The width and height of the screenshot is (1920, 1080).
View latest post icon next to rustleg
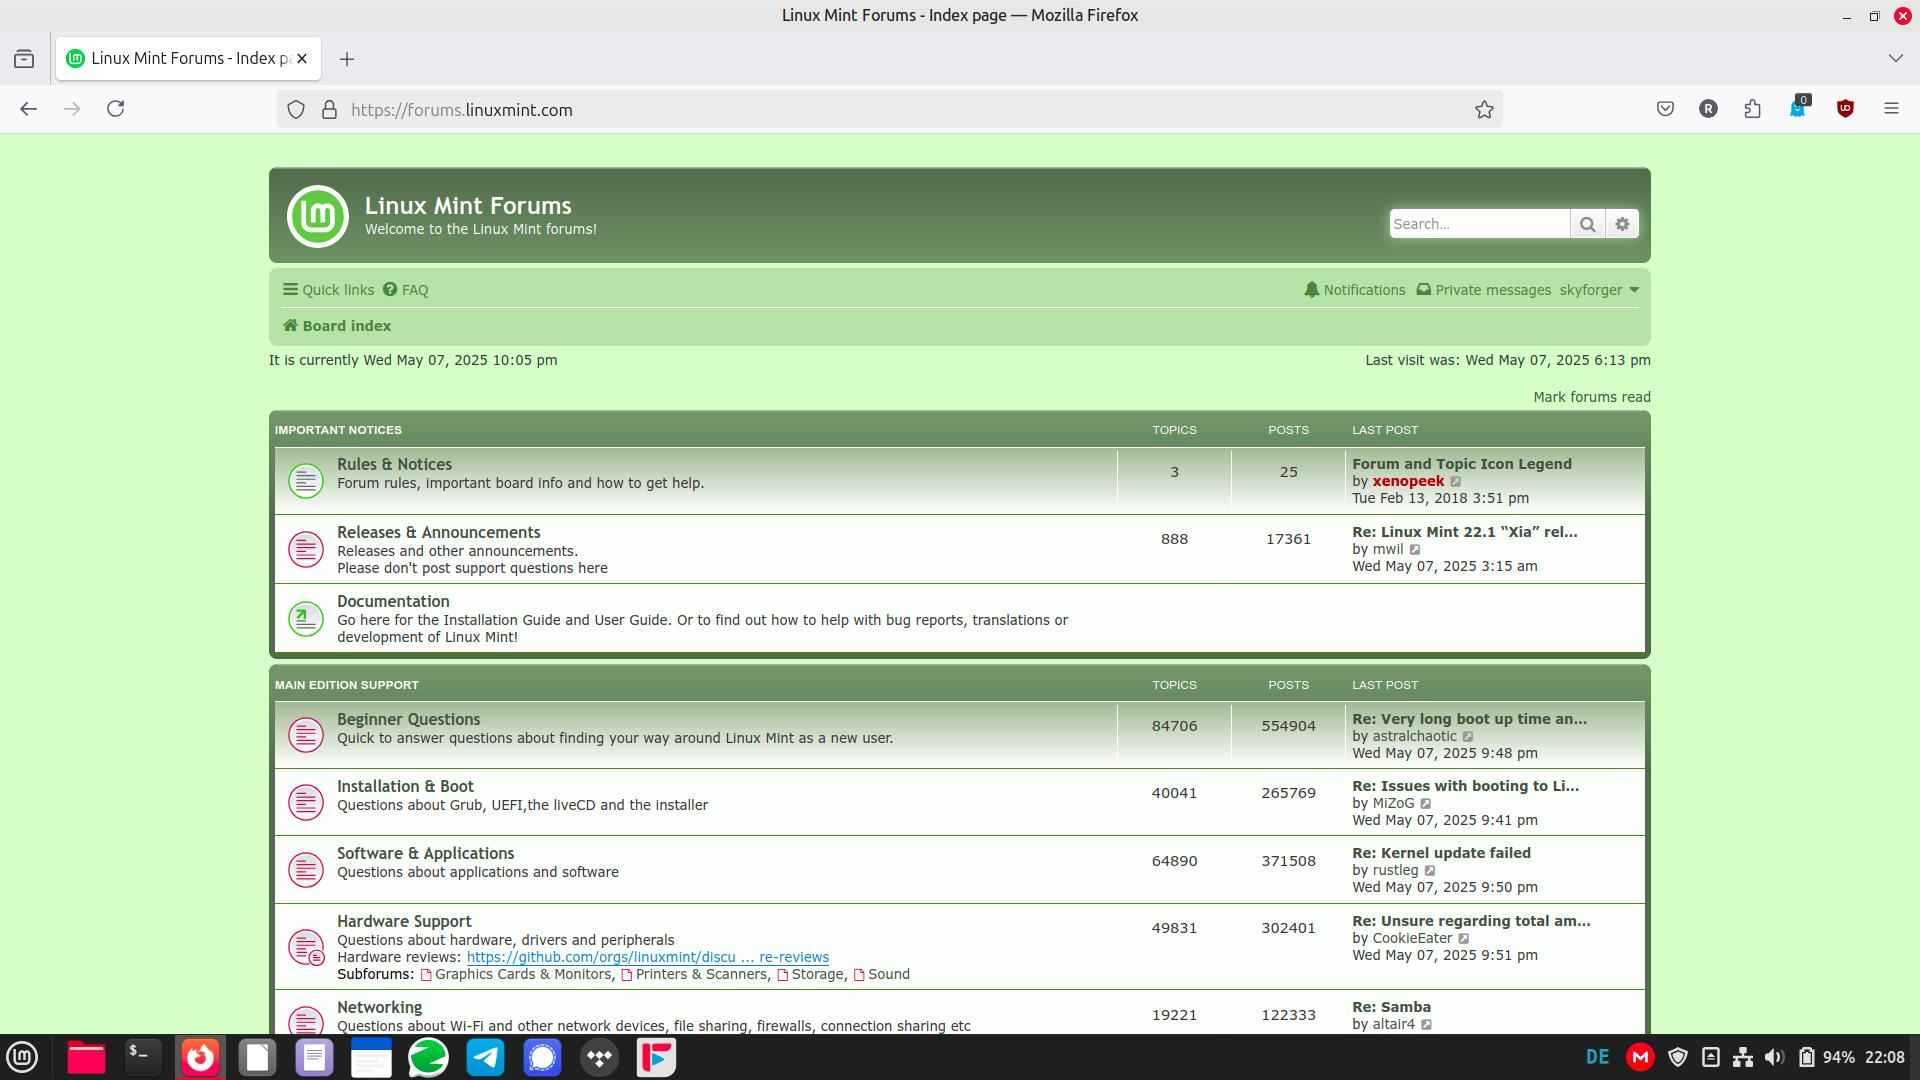pyautogui.click(x=1430, y=871)
